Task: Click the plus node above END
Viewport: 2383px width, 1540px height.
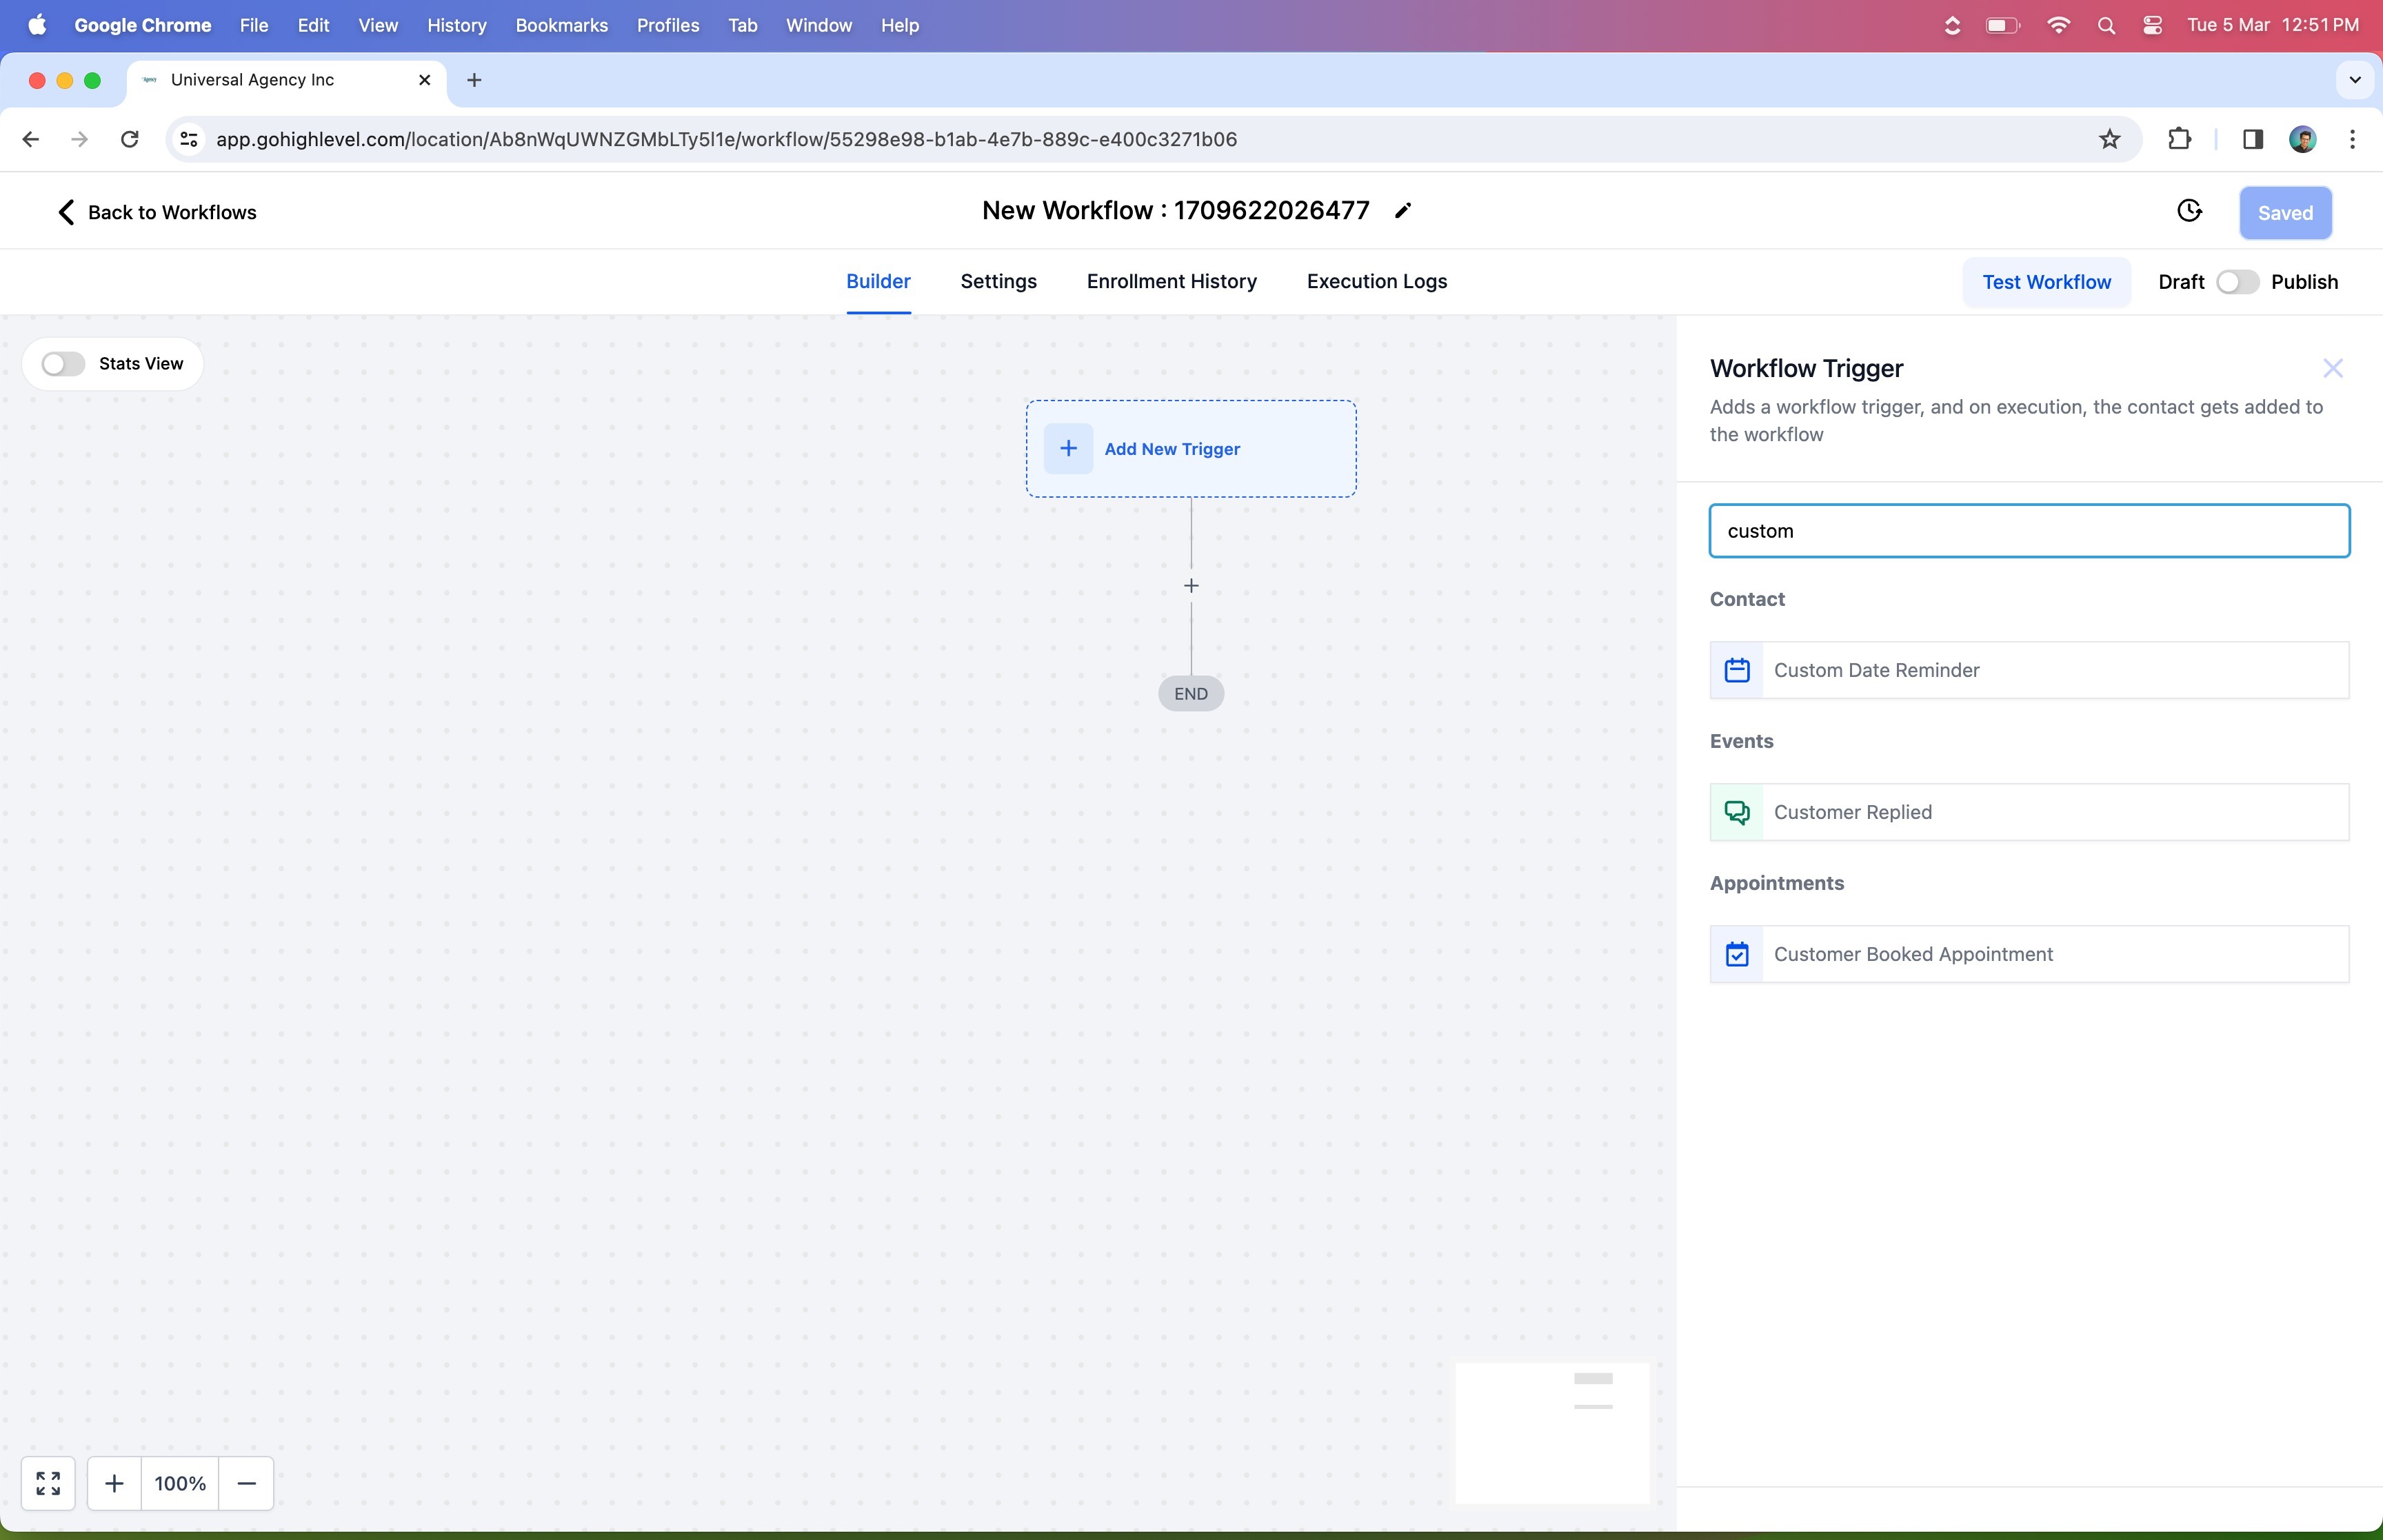Action: (1191, 586)
